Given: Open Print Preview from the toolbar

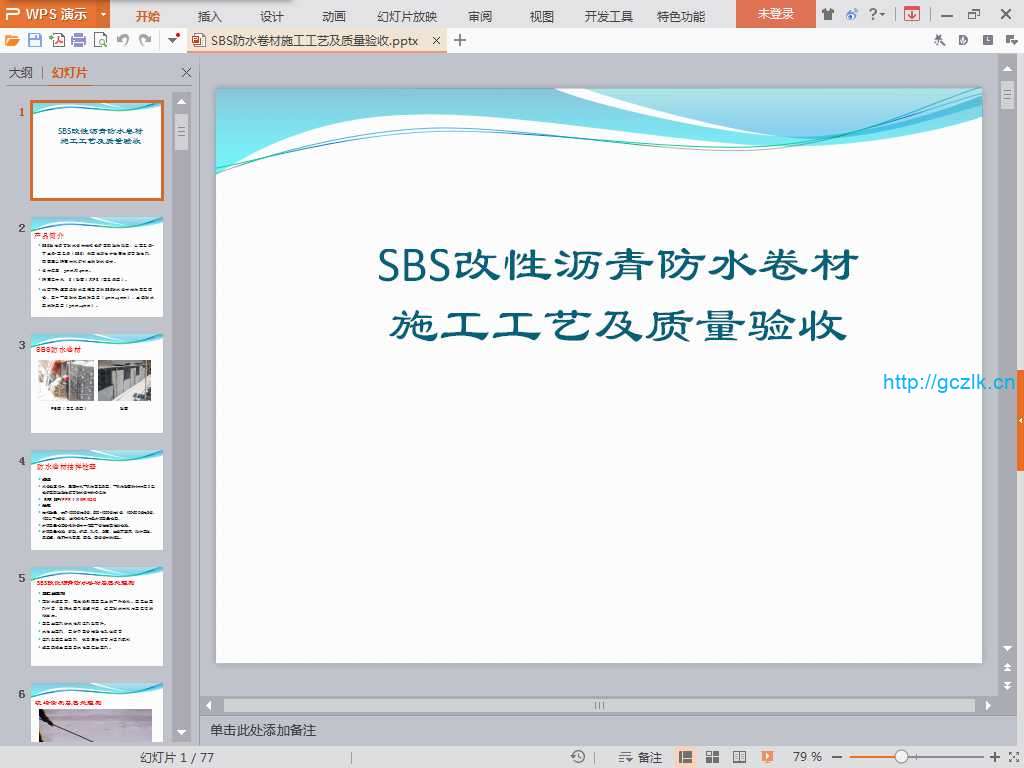Looking at the screenshot, I should (100, 40).
